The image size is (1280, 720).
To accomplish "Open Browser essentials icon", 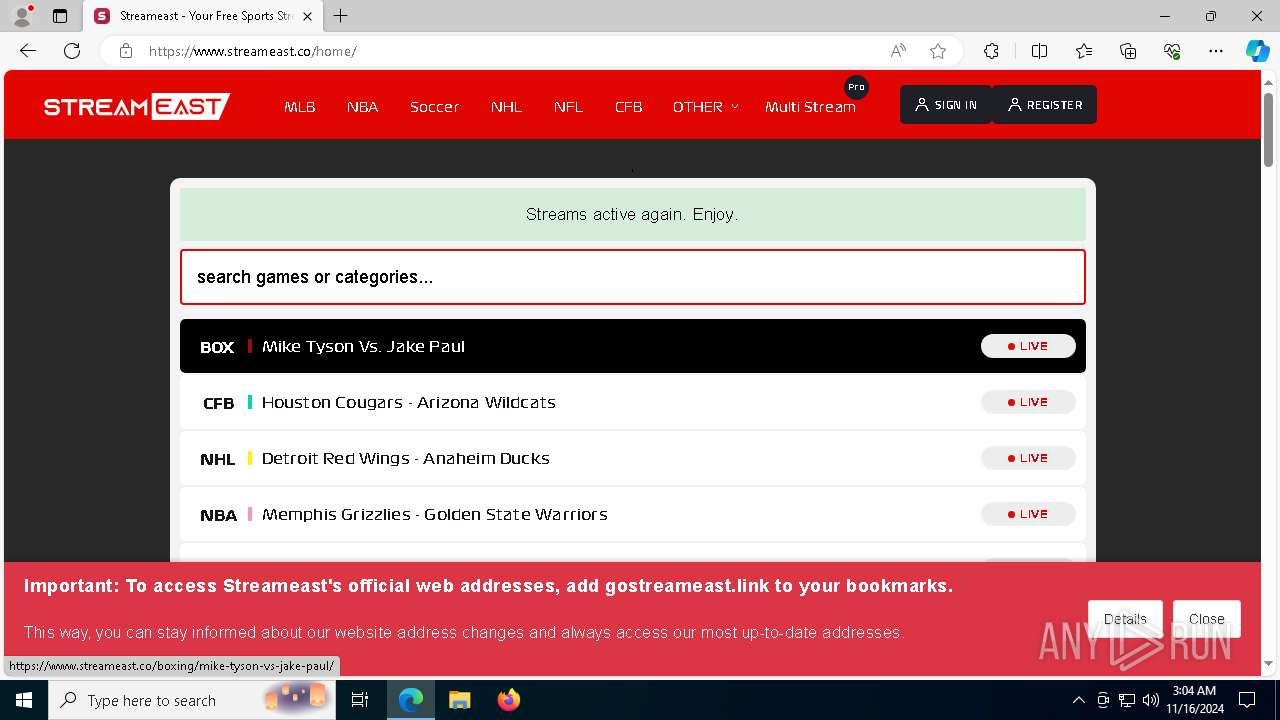I will 1172,51.
